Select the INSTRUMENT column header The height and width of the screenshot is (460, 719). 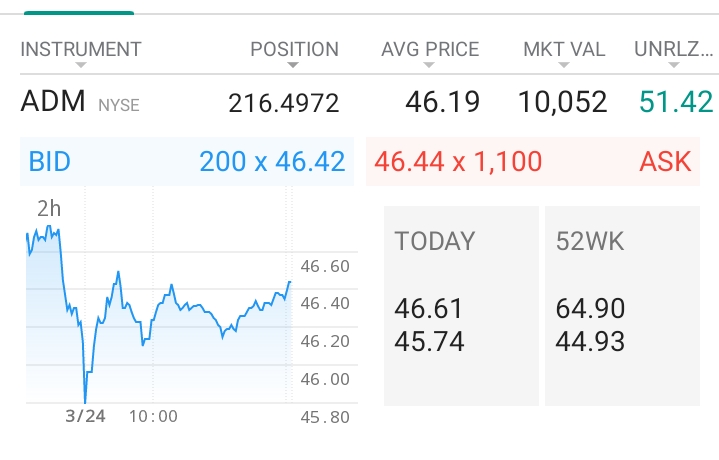(81, 49)
